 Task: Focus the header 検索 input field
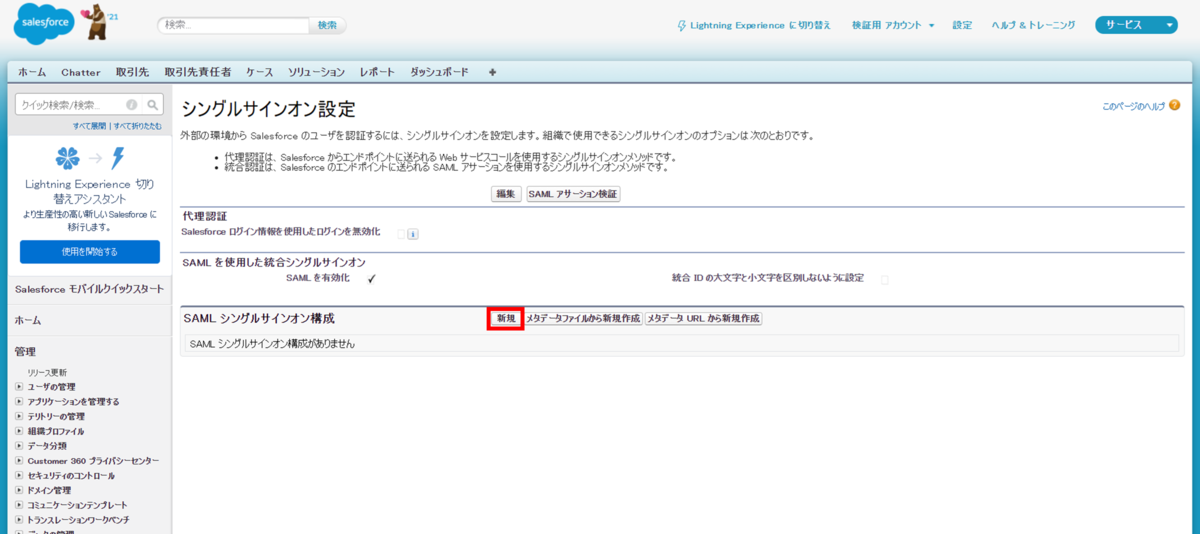coord(232,25)
